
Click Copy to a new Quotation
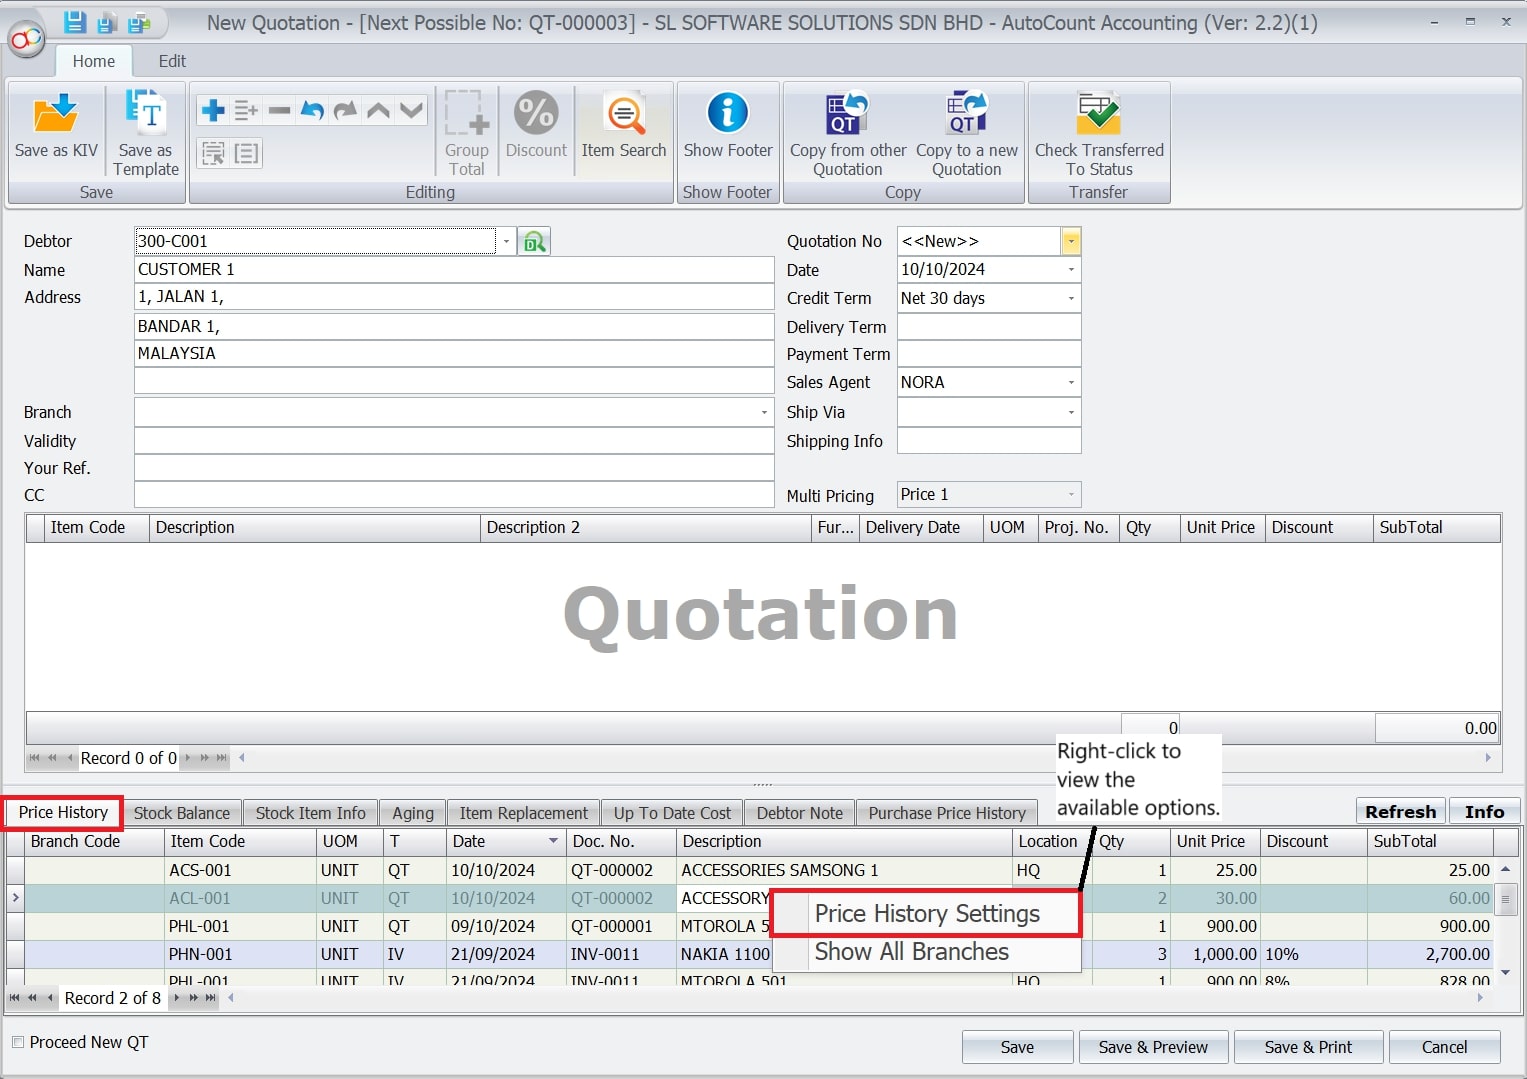[965, 130]
